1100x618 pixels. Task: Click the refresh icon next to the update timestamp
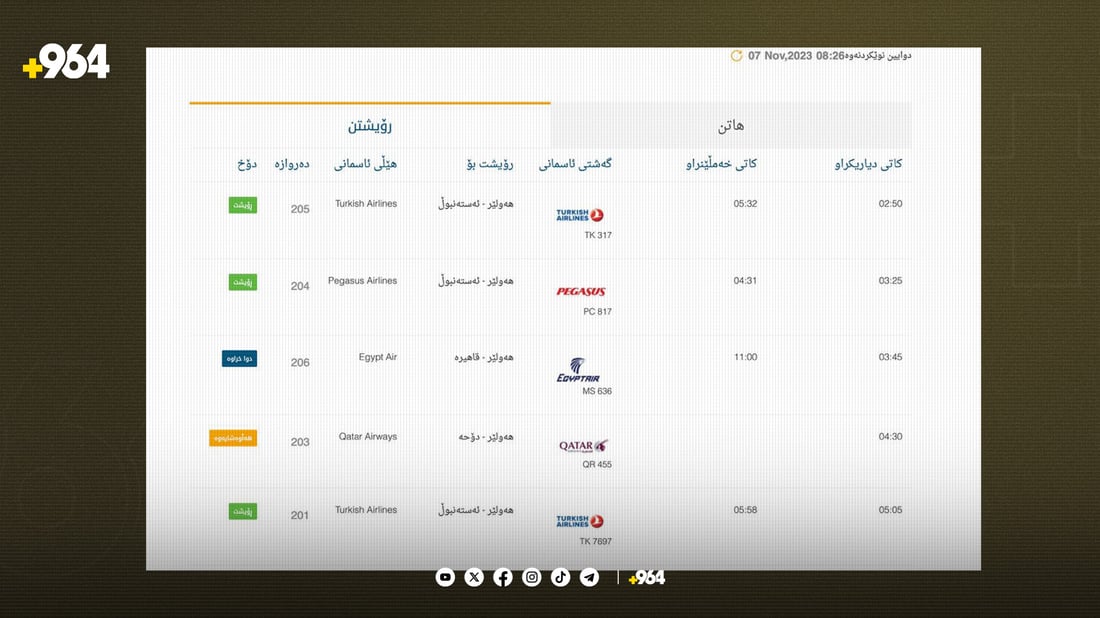click(737, 56)
